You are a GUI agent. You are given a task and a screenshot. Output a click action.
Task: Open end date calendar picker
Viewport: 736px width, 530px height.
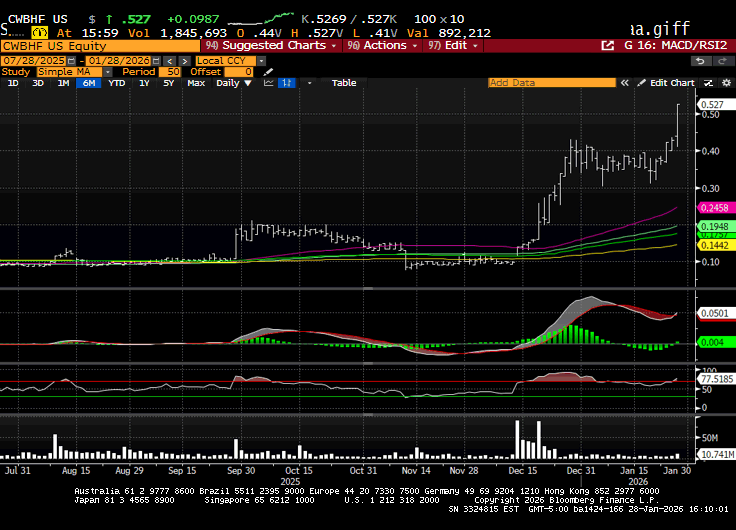pos(156,61)
